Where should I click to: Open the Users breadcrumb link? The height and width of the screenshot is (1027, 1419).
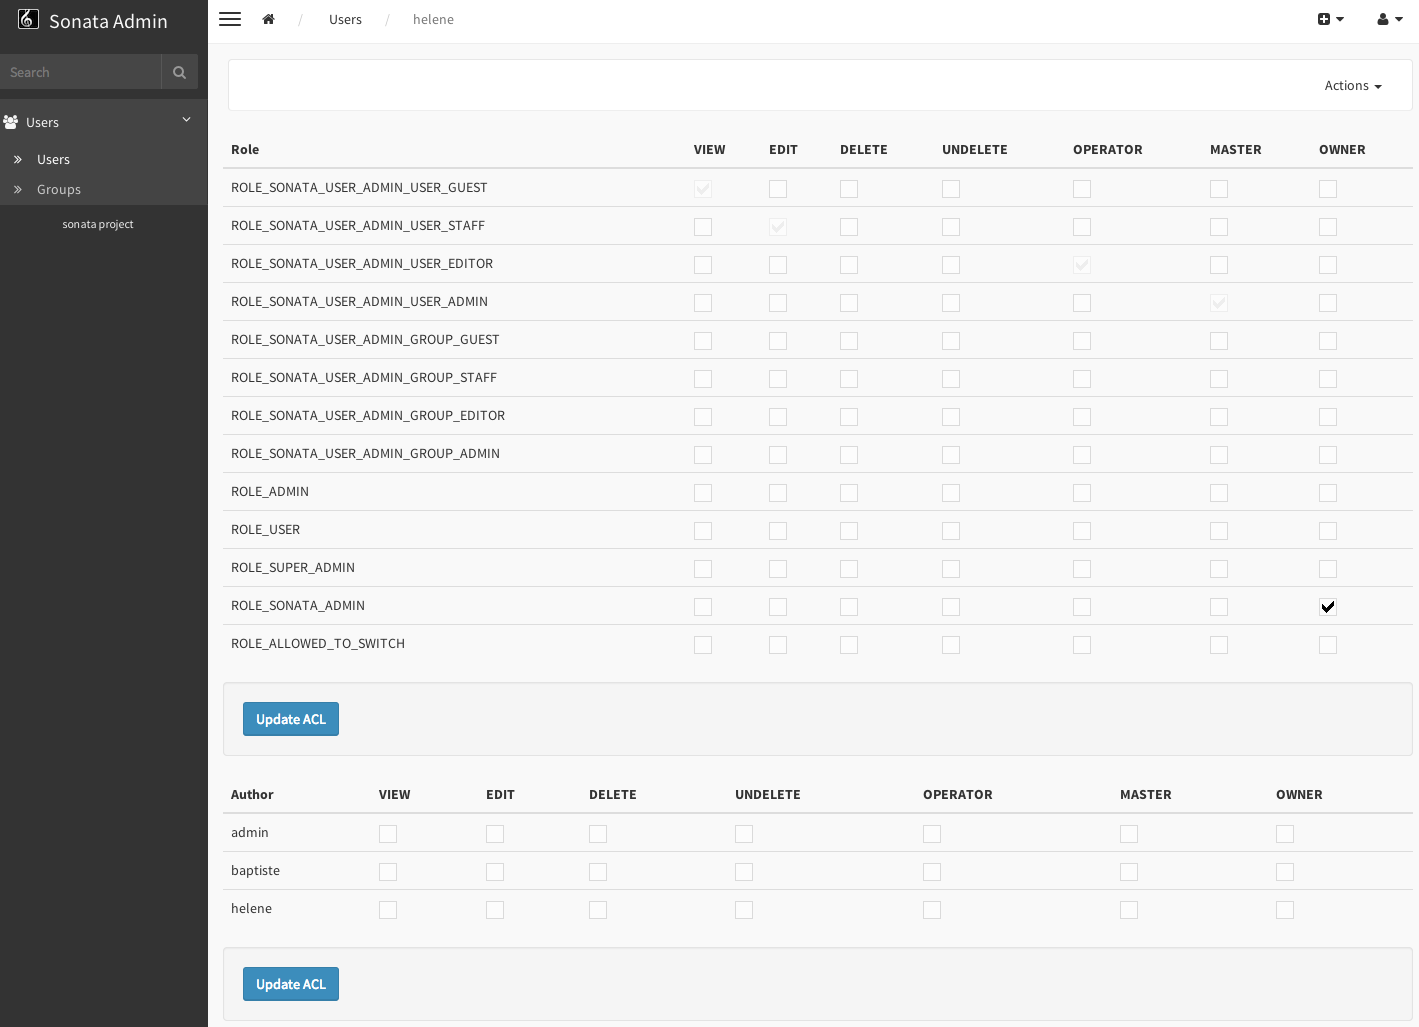(345, 19)
